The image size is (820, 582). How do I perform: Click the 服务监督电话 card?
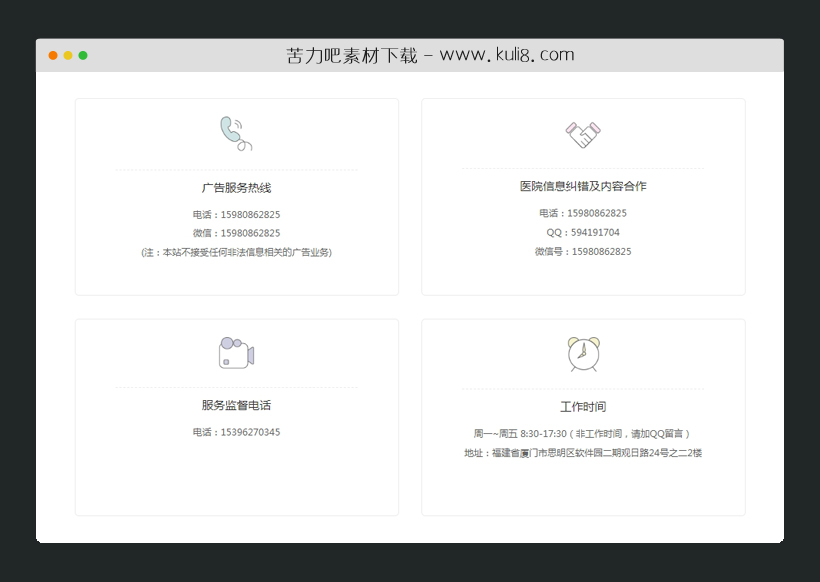[x=235, y=405]
